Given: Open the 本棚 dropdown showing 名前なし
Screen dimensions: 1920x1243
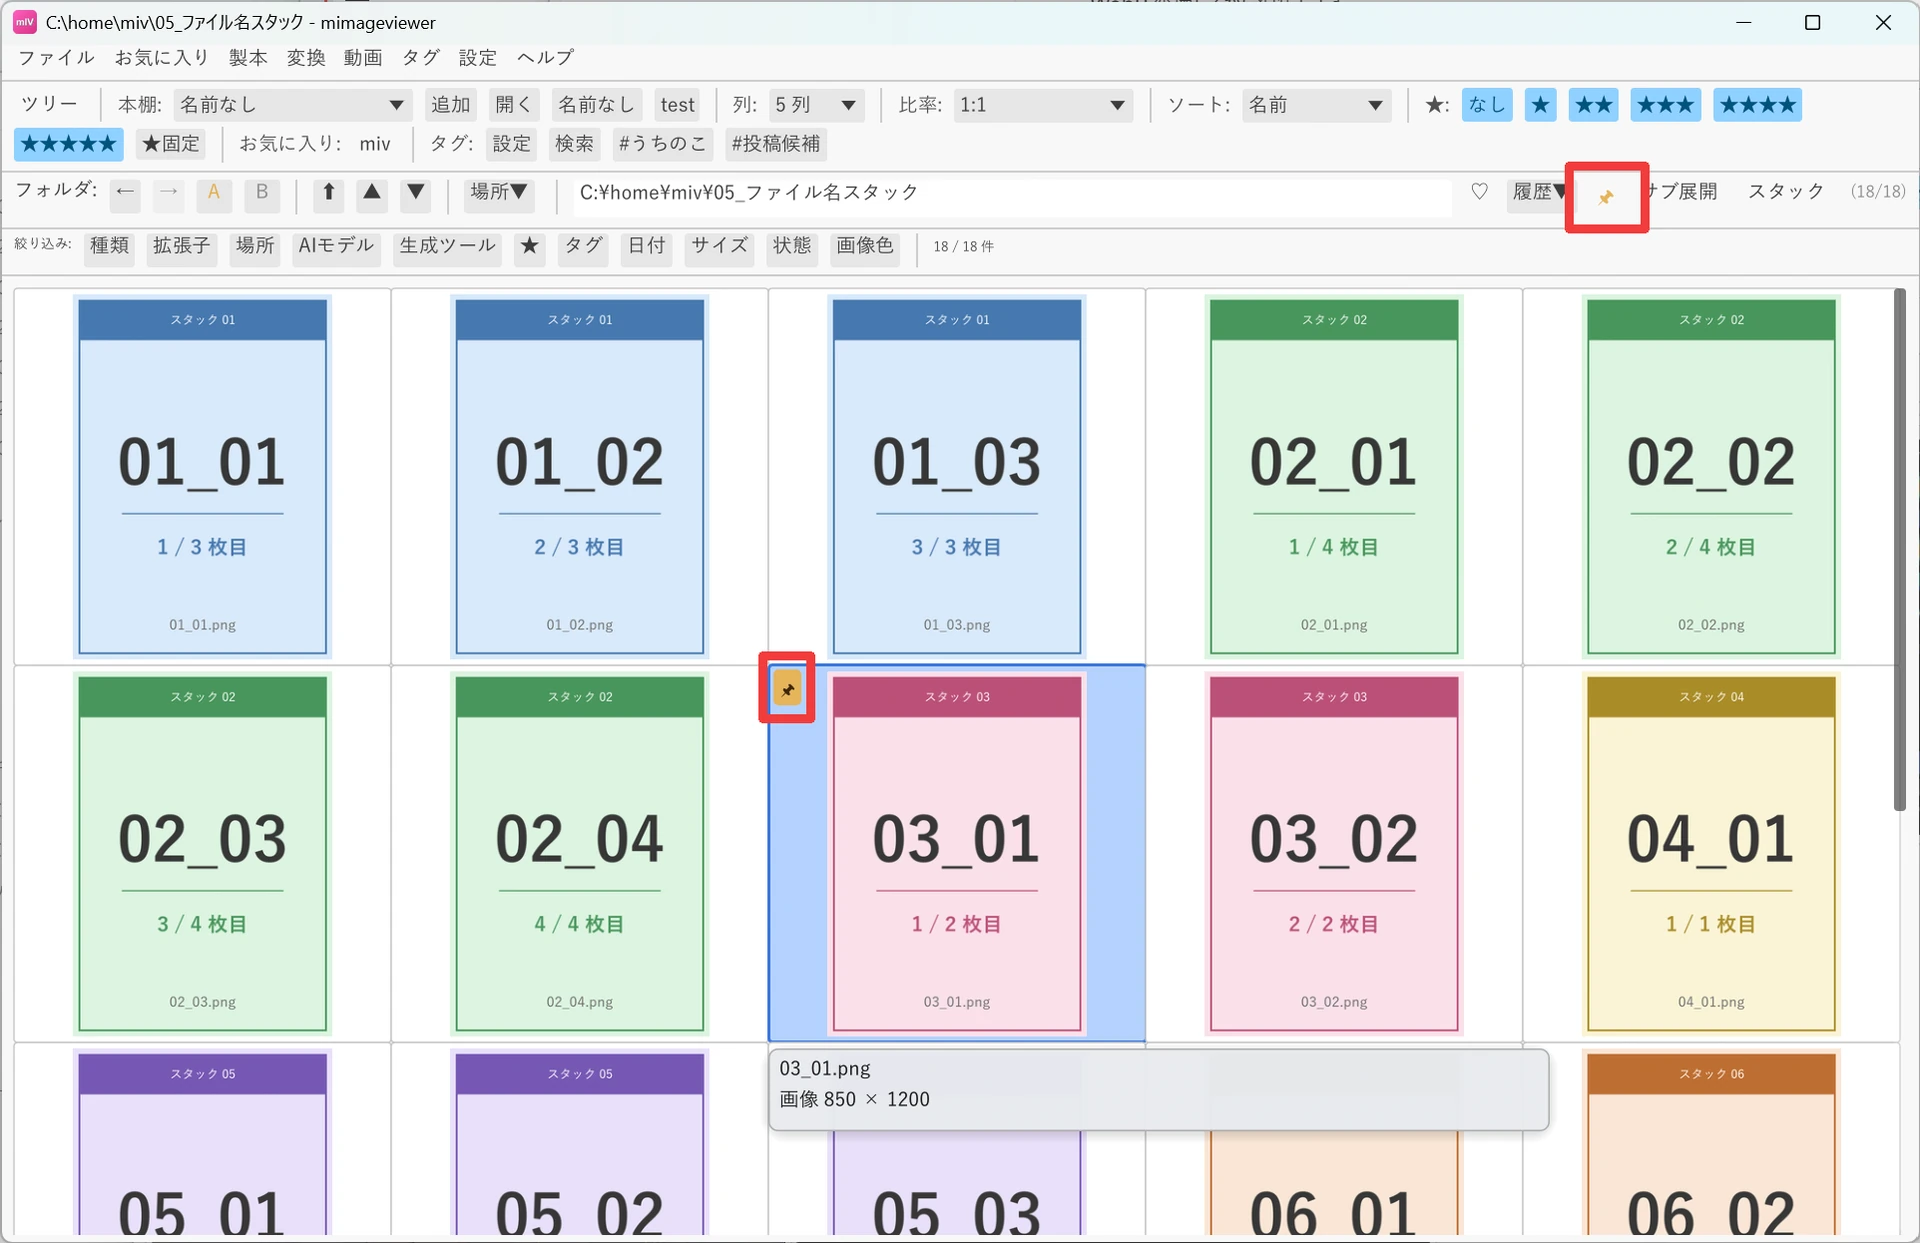Looking at the screenshot, I should (x=292, y=105).
